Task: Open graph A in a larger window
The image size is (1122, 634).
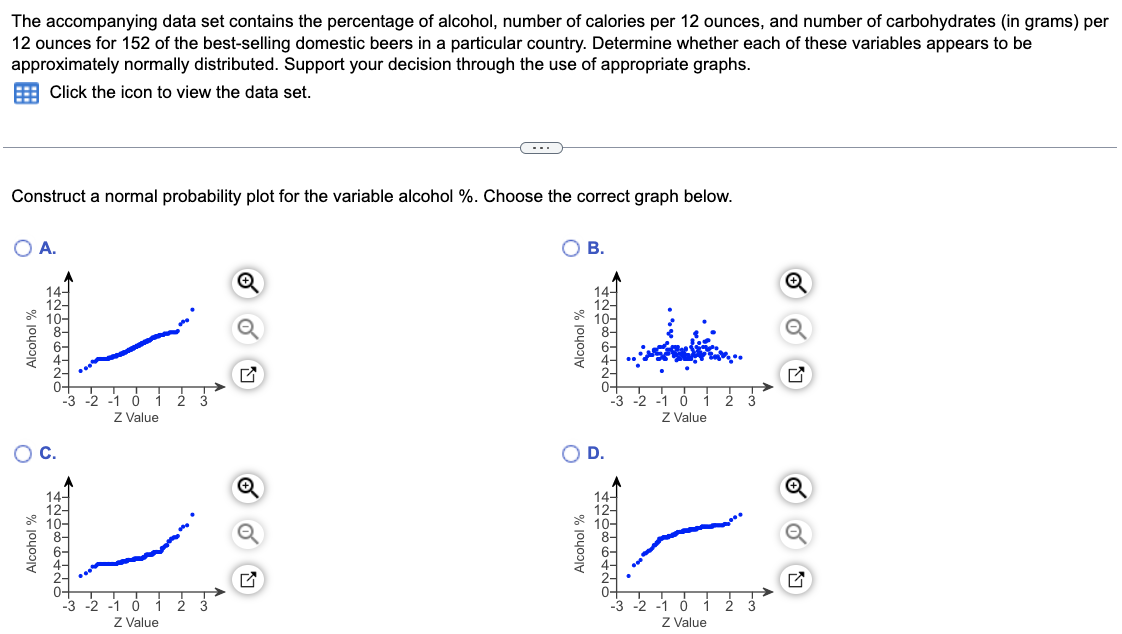Action: [246, 374]
